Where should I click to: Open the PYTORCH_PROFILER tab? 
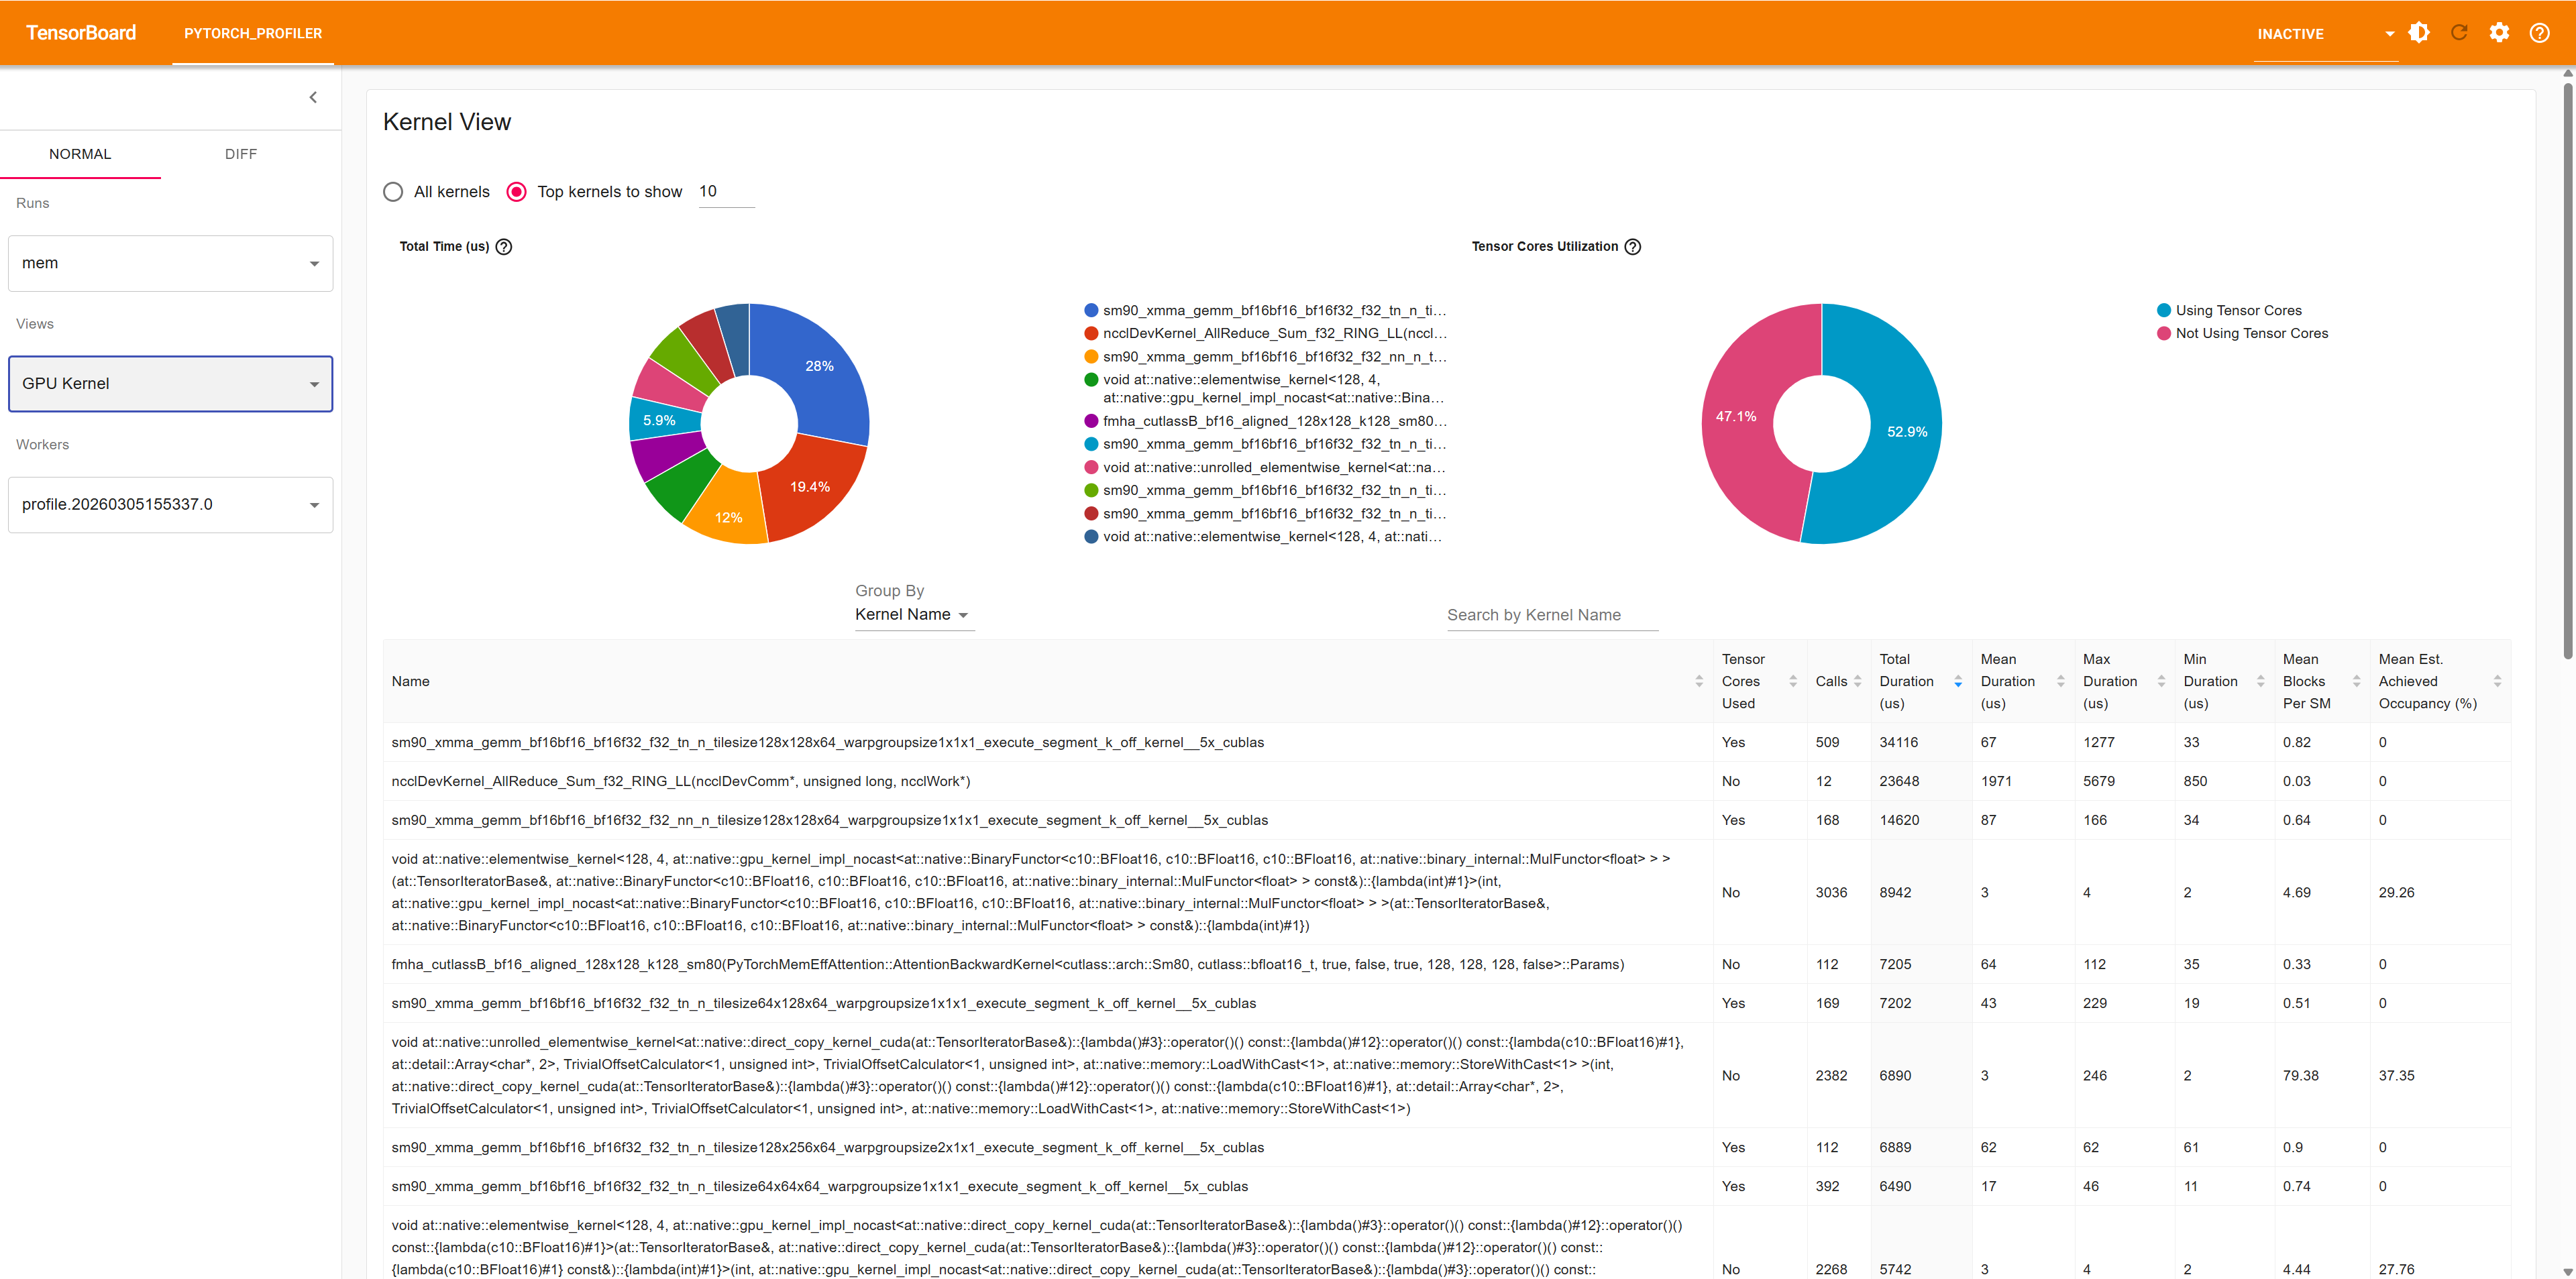[253, 33]
